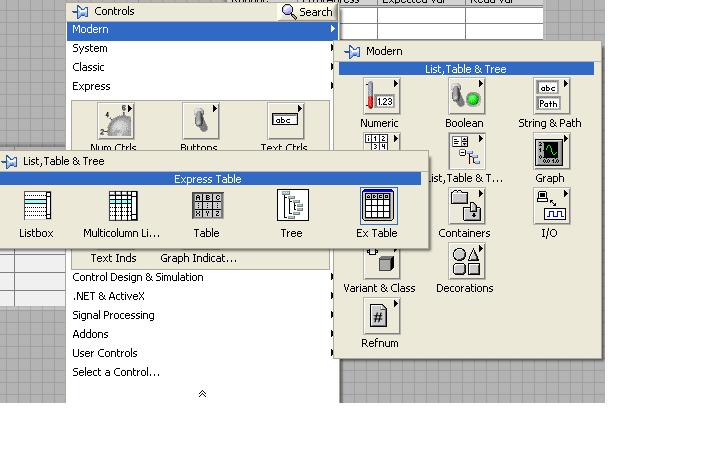Expand submenu arrow on Numeric icon
The height and width of the screenshot is (450, 720).
[x=396, y=84]
